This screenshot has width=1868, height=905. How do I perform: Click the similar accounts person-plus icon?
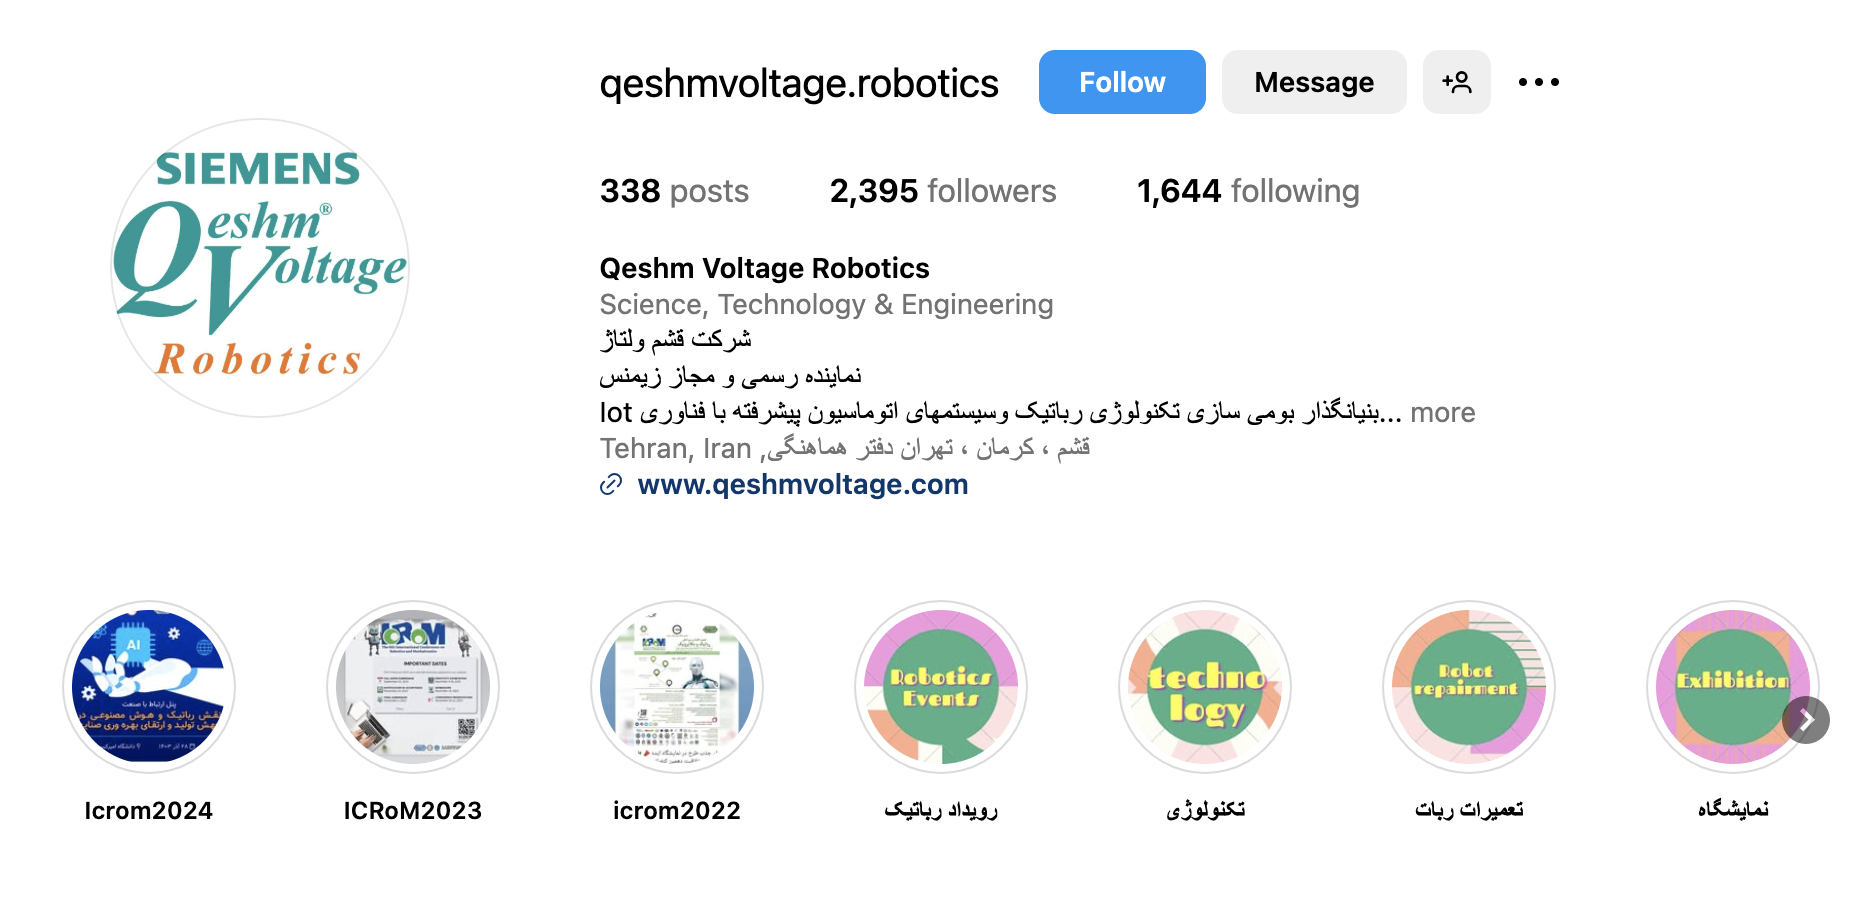click(x=1457, y=82)
